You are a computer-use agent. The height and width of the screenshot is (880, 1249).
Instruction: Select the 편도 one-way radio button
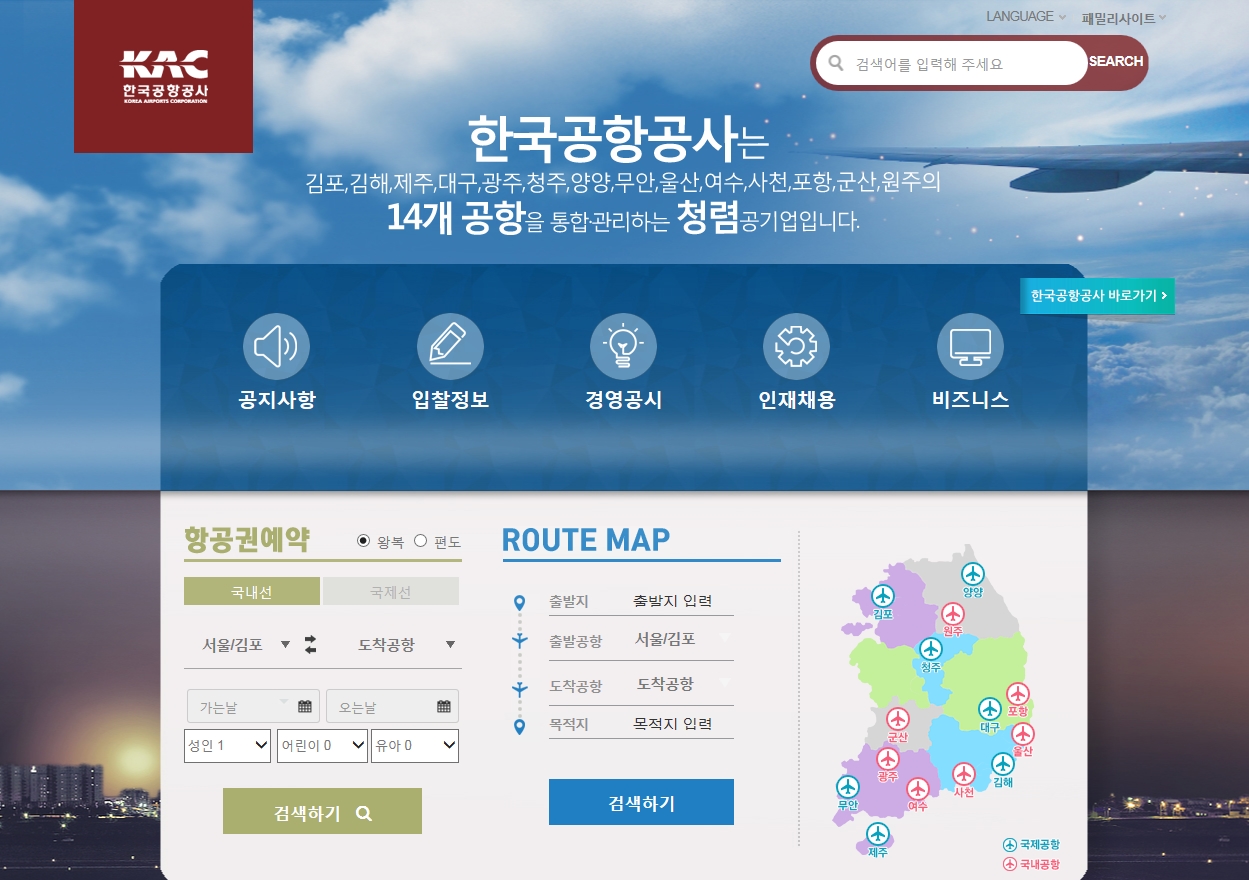420,541
